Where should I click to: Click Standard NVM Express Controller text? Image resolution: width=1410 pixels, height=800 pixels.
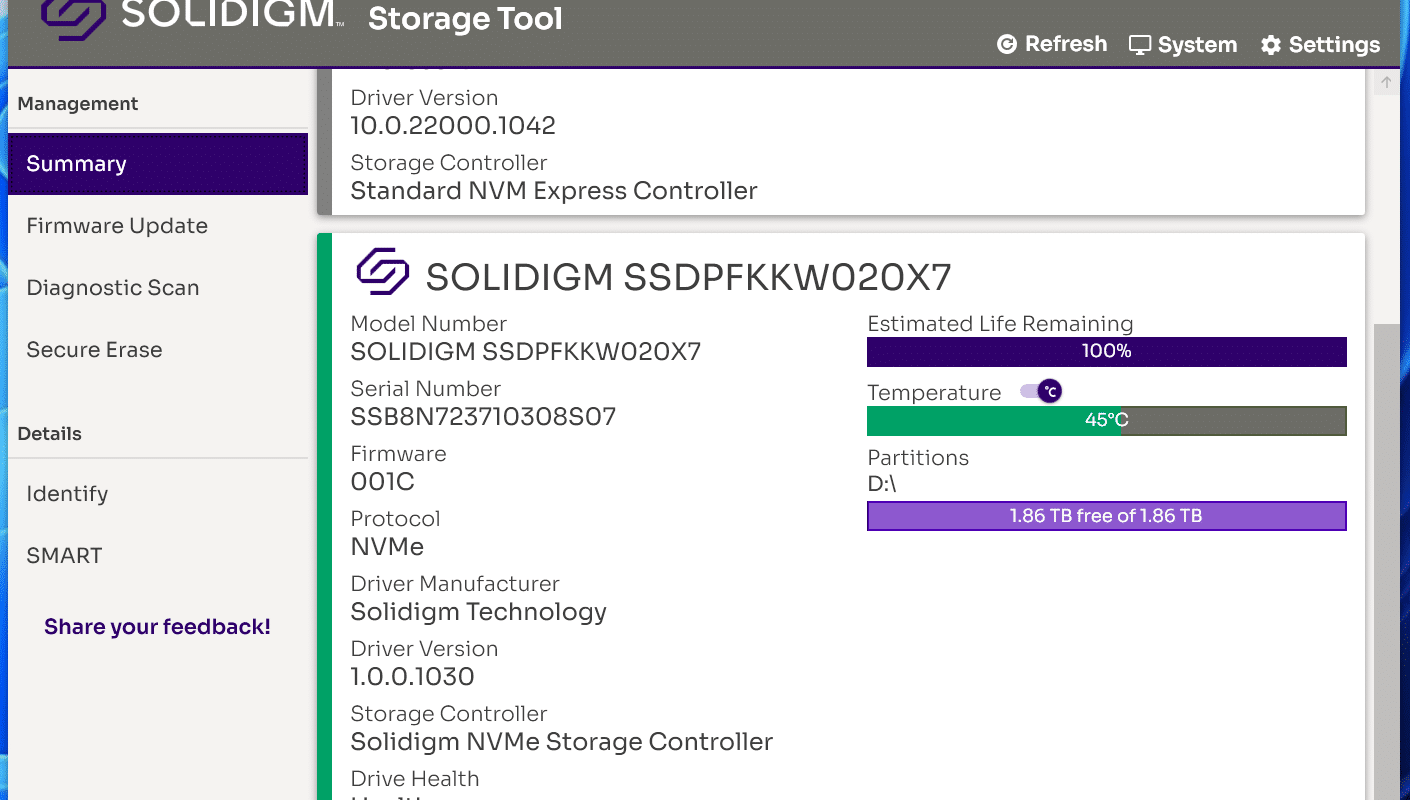click(x=554, y=191)
